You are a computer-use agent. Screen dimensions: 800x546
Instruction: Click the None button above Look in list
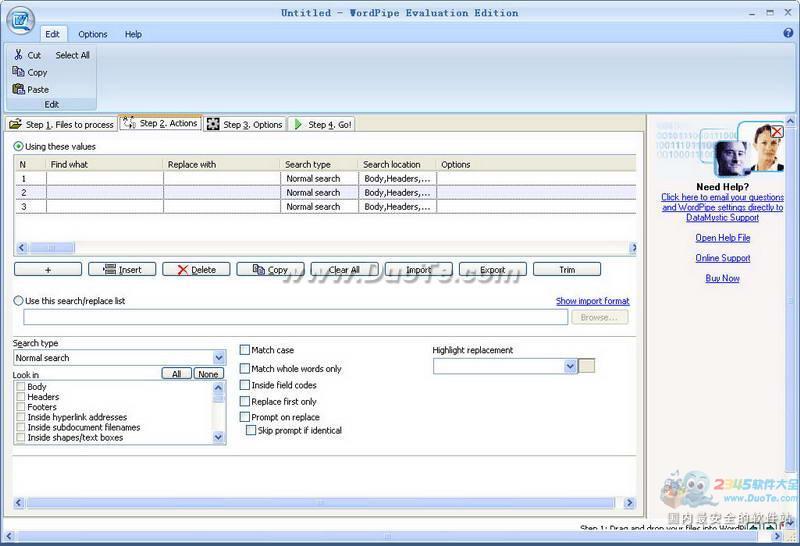[208, 374]
